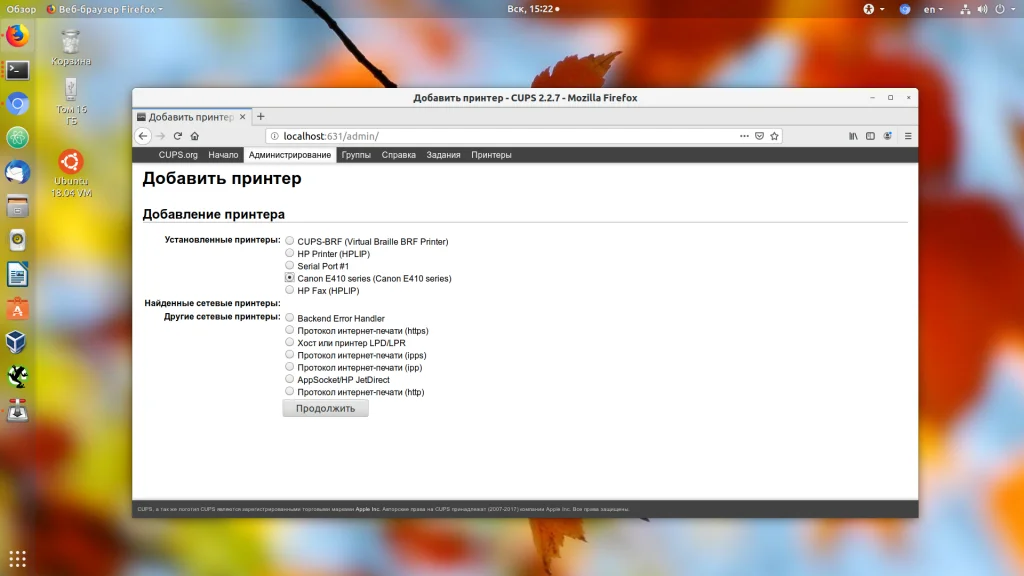Open the Firefox app menu in top bar
Viewport: 1024px width, 576px height.
tap(104, 9)
